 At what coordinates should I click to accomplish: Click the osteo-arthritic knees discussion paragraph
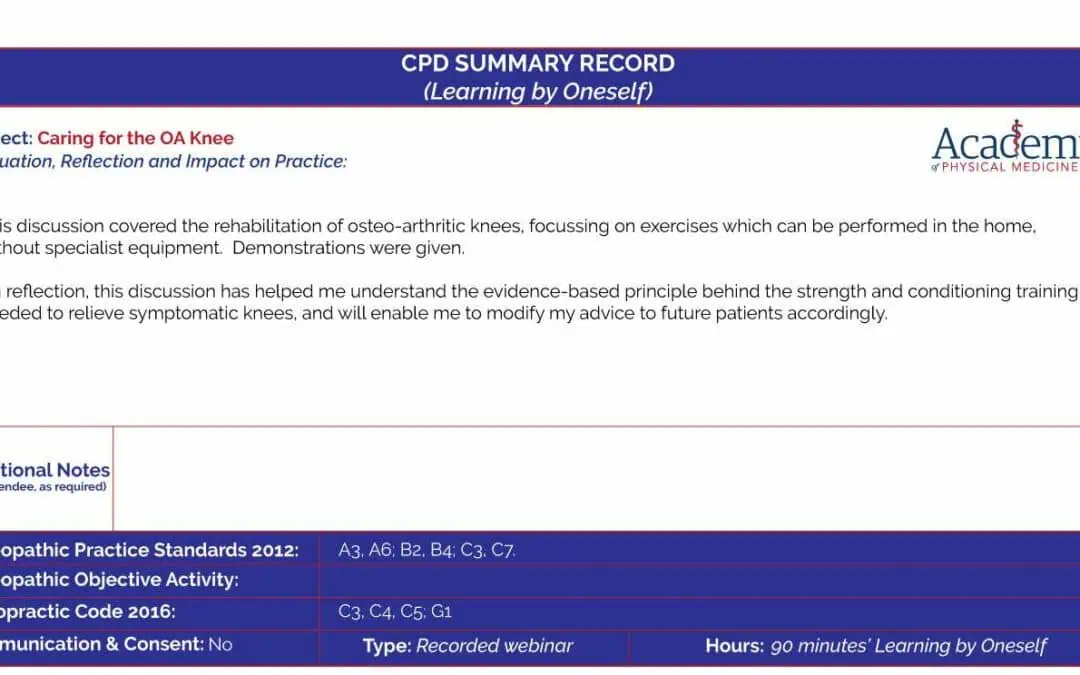pyautogui.click(x=518, y=237)
